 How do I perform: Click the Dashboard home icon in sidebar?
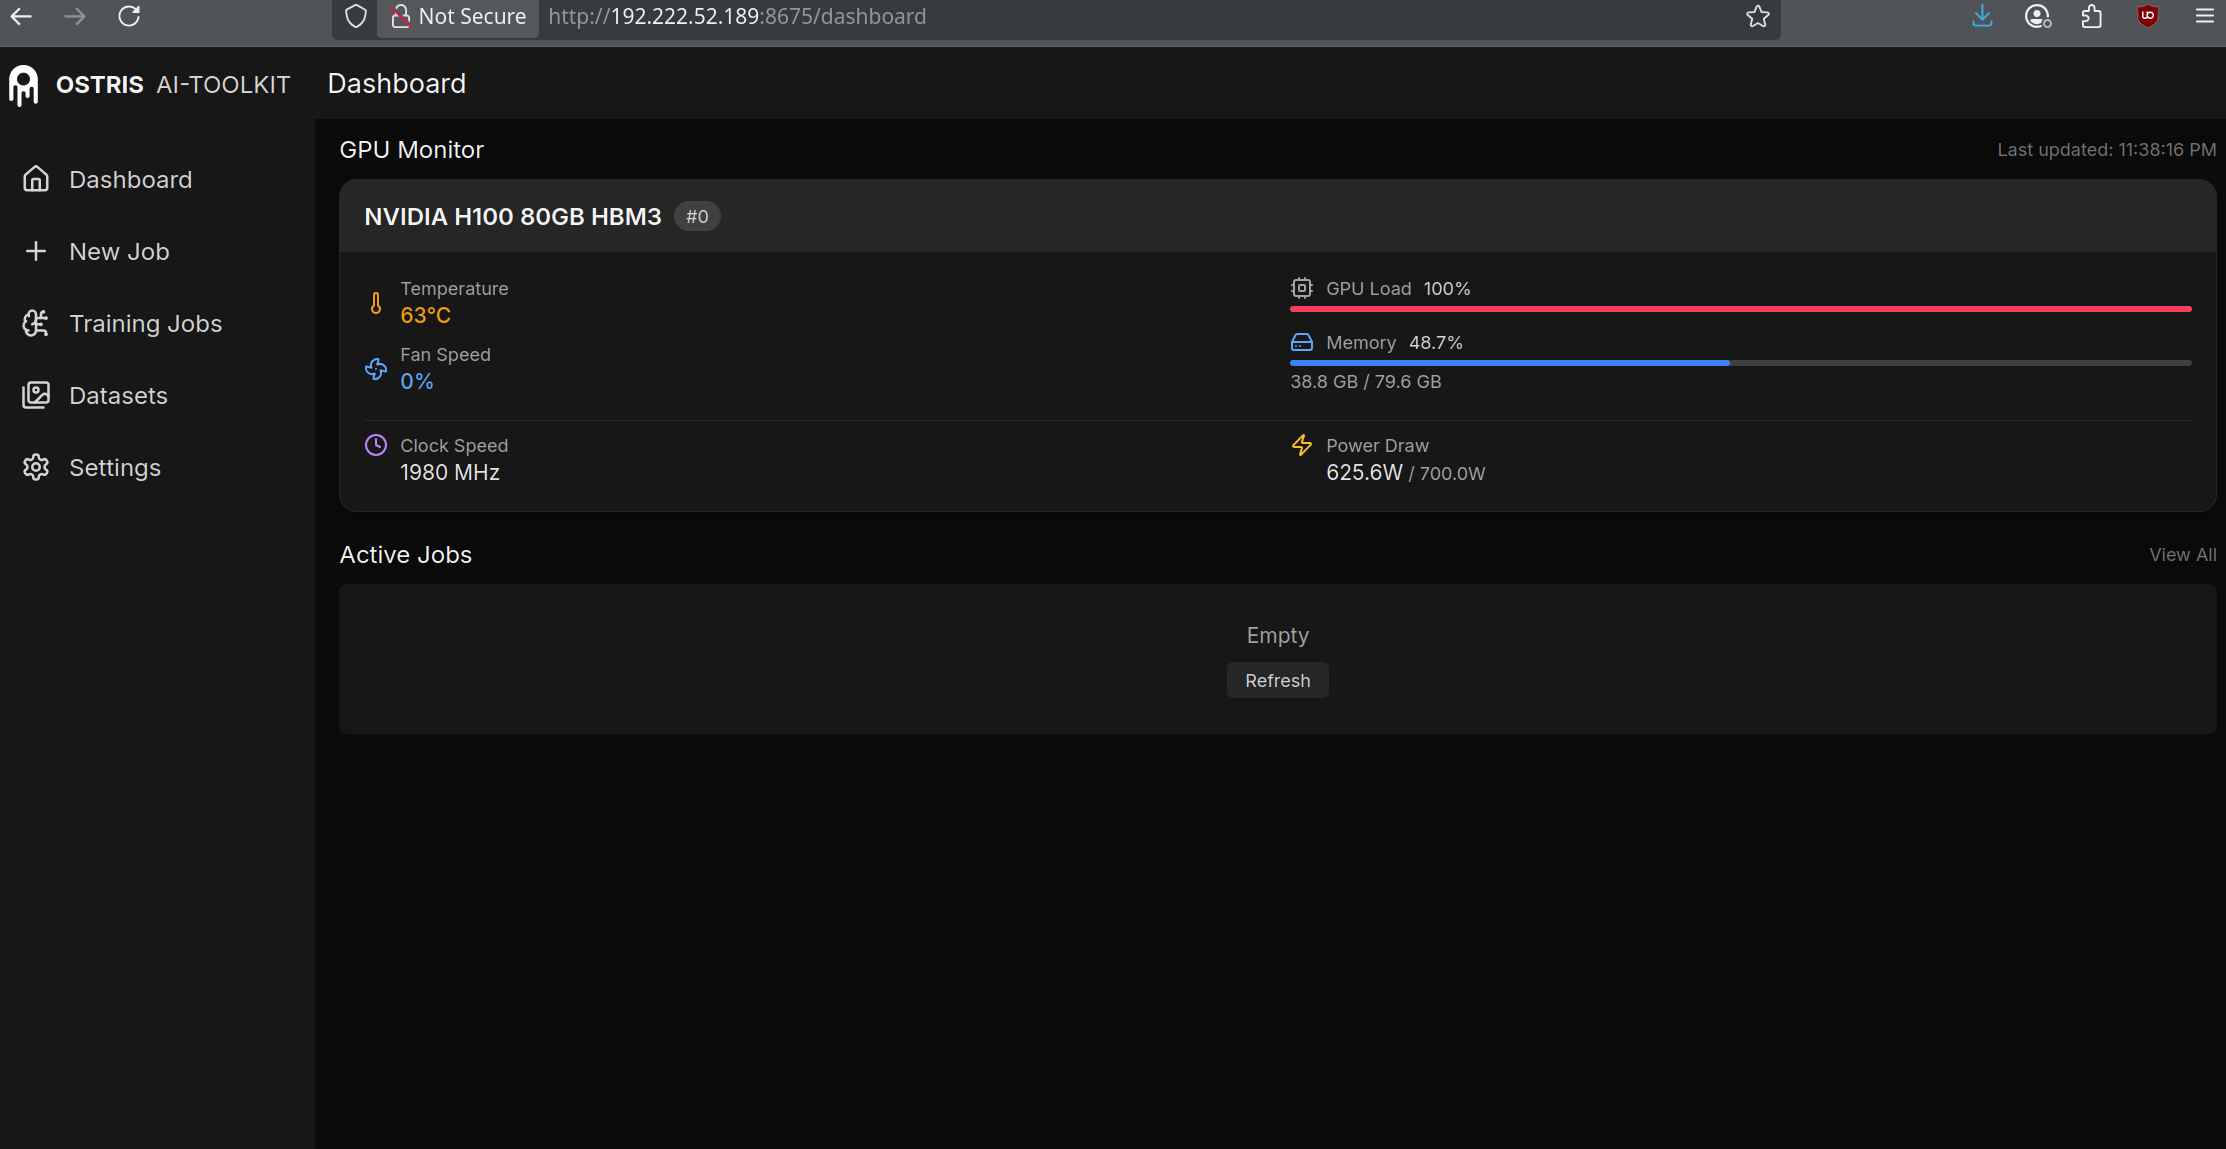[36, 179]
